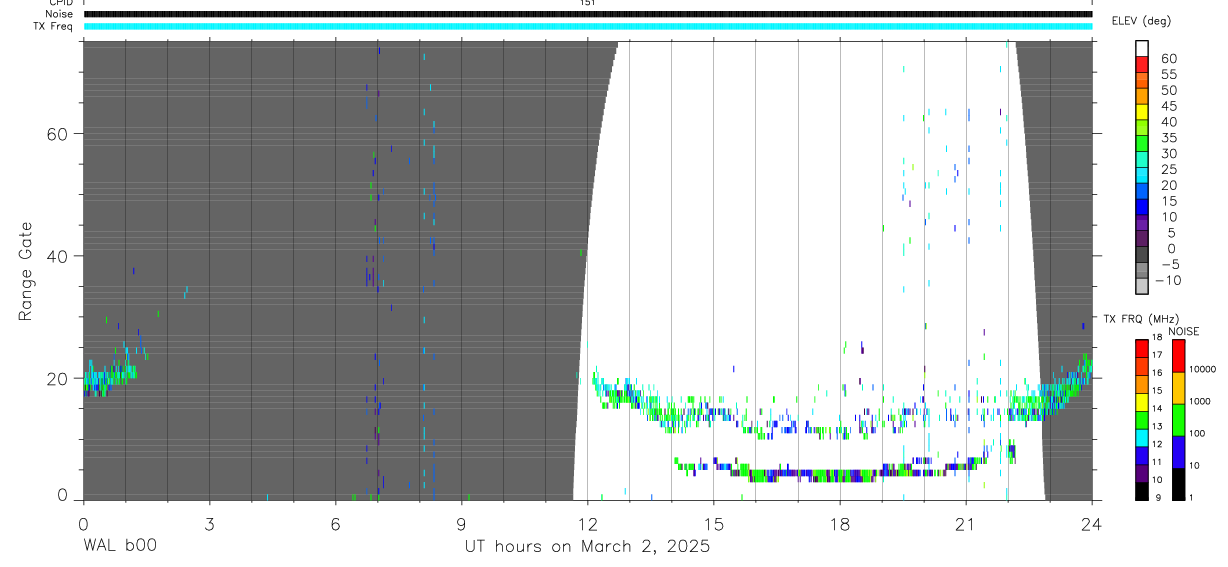Screen dimensions: 1228x567
Task: Click the white top segment of ELEV colorbar
Action: 1142,49
